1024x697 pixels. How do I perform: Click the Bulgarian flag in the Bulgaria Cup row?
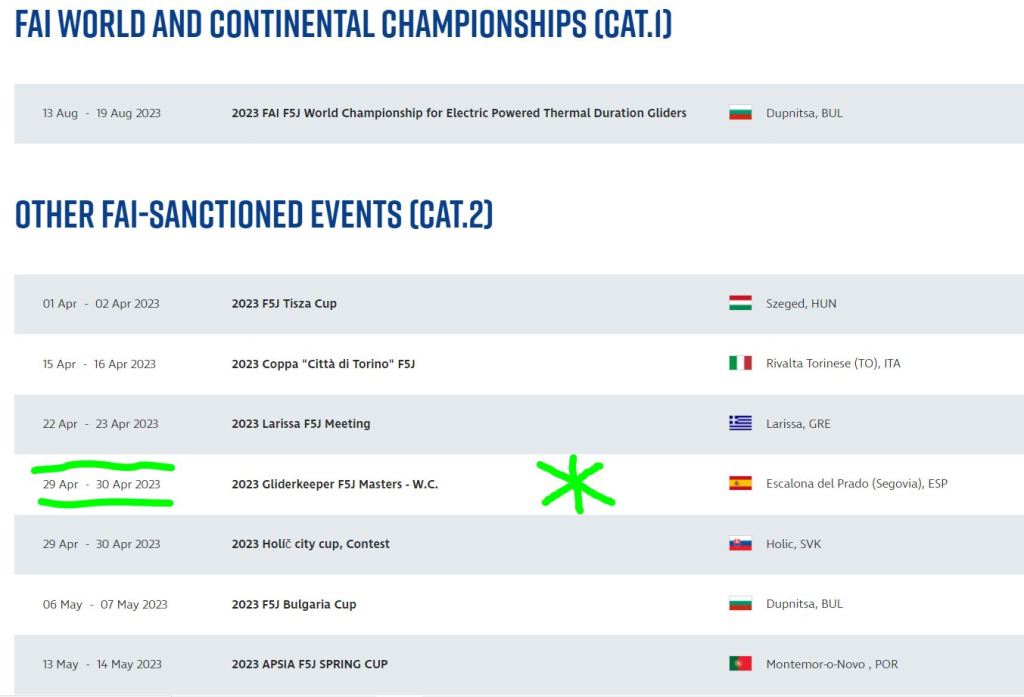click(740, 604)
